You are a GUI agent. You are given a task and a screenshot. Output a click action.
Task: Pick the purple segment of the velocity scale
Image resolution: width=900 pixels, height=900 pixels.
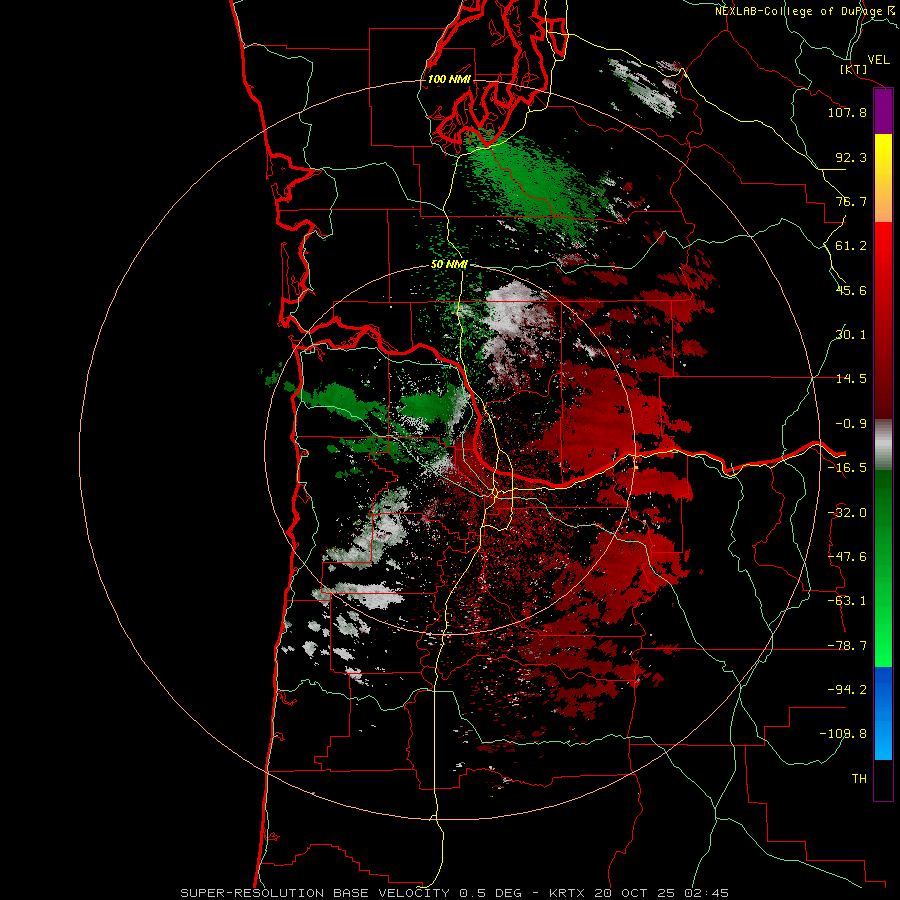(883, 111)
